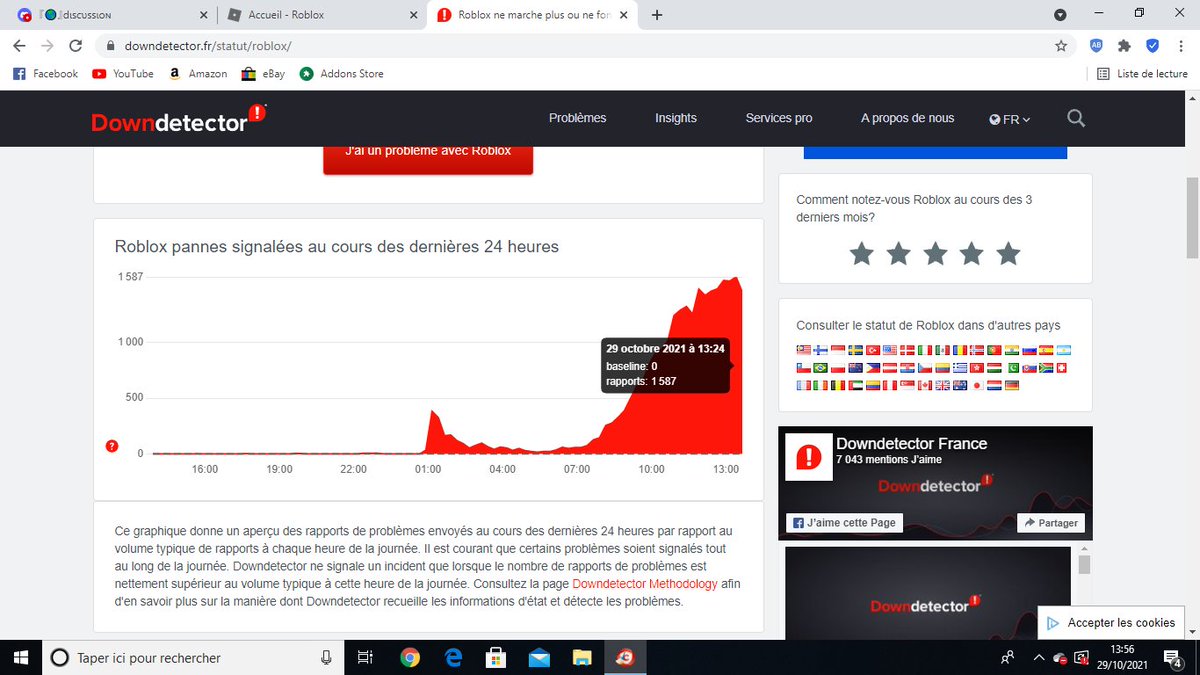Click the AB extension icon in toolbar
Screen dimensions: 1200x675
pos(1096,46)
